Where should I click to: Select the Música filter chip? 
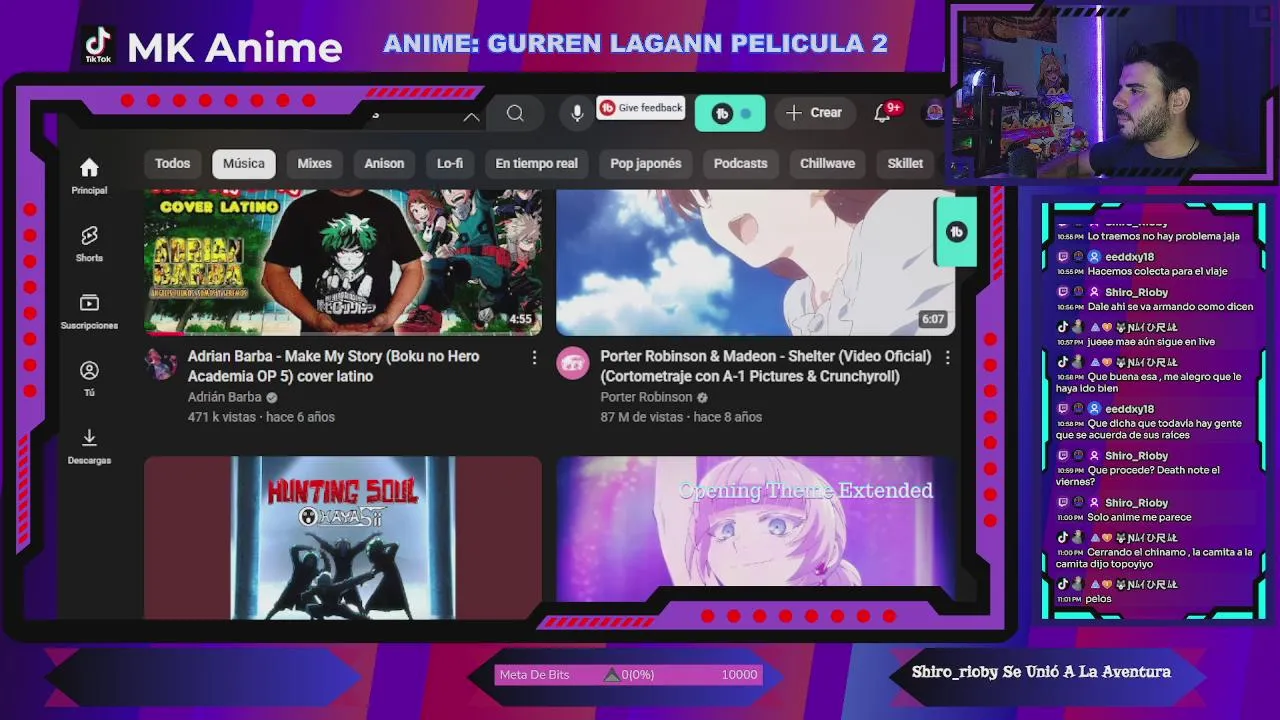[244, 164]
